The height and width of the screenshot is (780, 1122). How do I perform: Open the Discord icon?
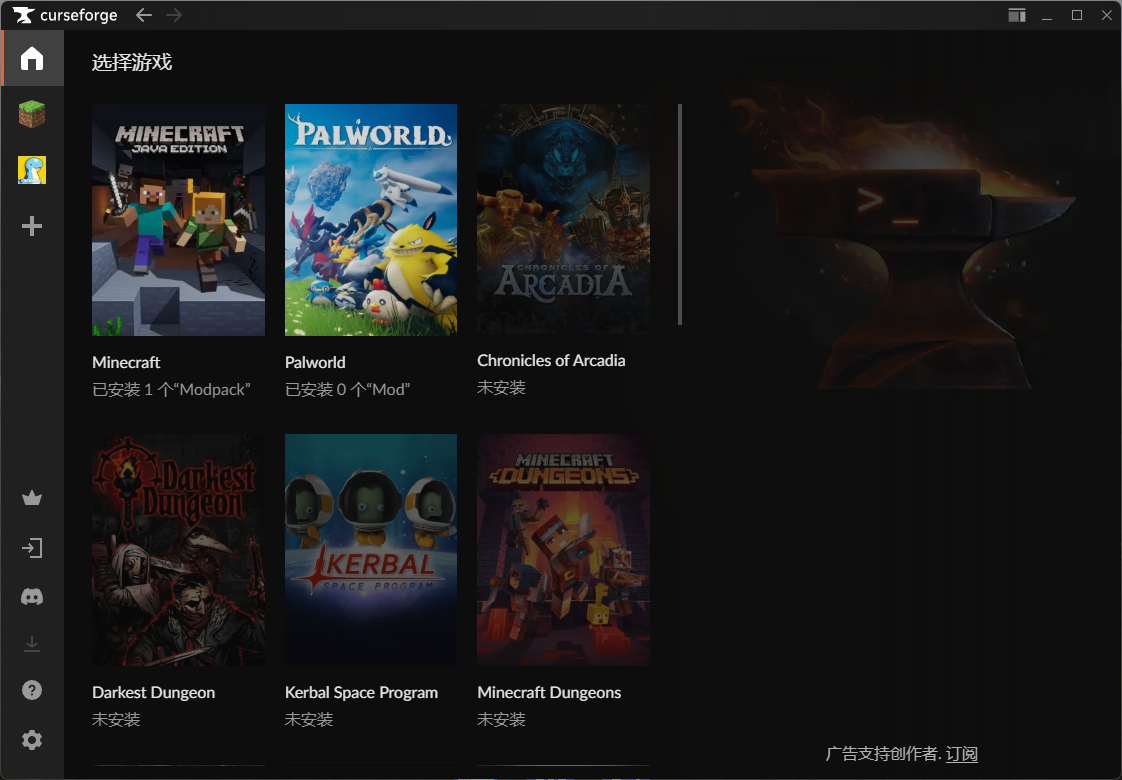coord(32,597)
